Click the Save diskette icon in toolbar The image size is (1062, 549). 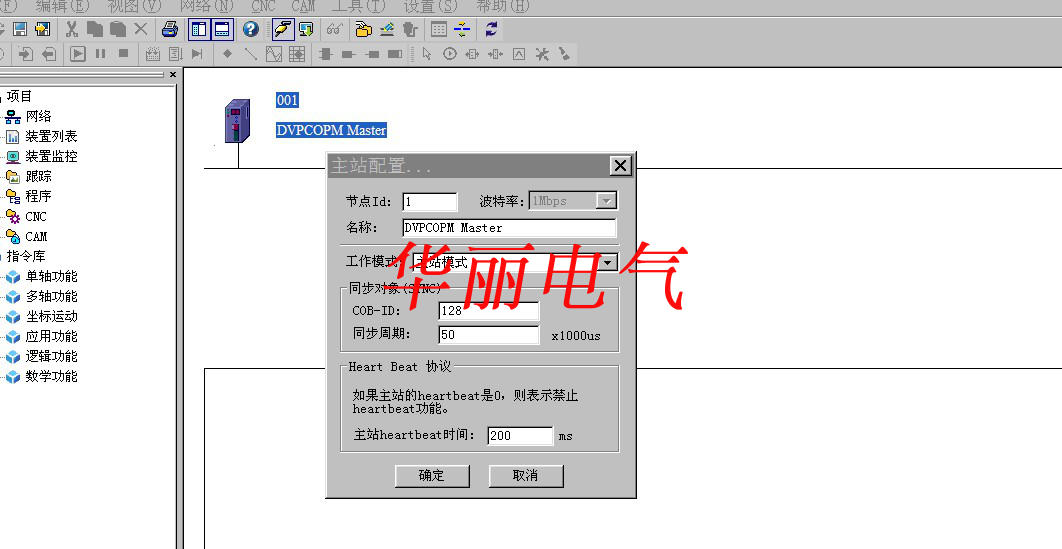20,29
